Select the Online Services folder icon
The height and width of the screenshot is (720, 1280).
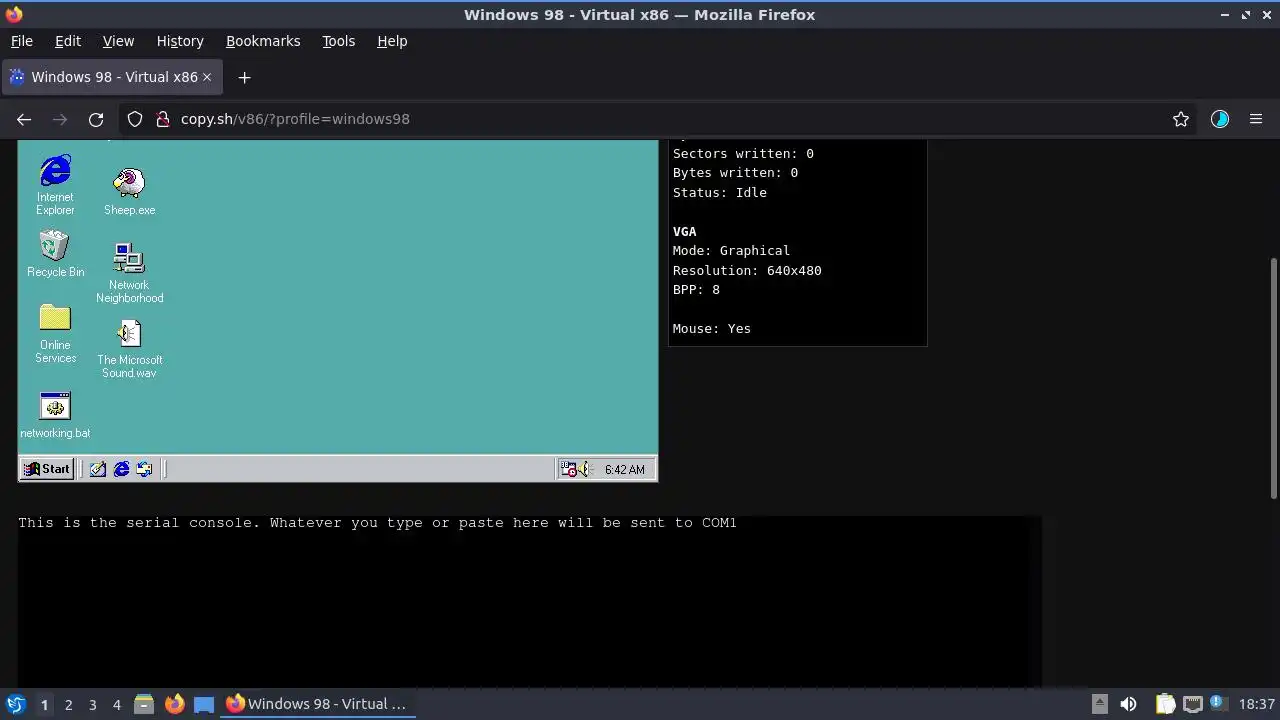55,334
